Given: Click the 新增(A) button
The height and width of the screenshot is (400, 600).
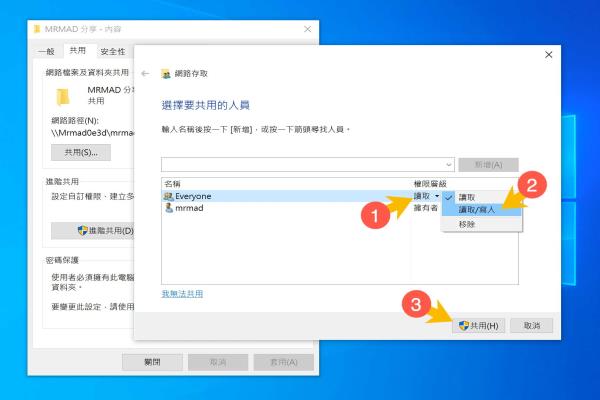Looking at the screenshot, I should (488, 165).
